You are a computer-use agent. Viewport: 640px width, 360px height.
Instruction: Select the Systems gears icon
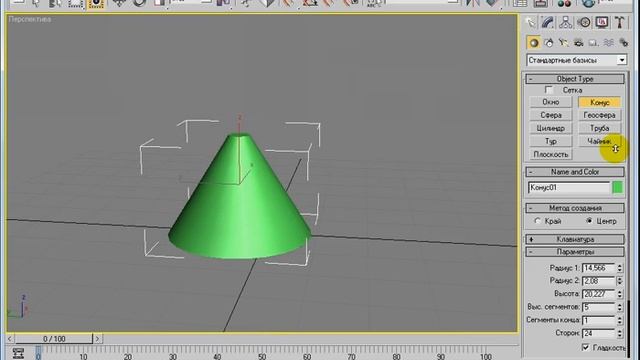623,43
